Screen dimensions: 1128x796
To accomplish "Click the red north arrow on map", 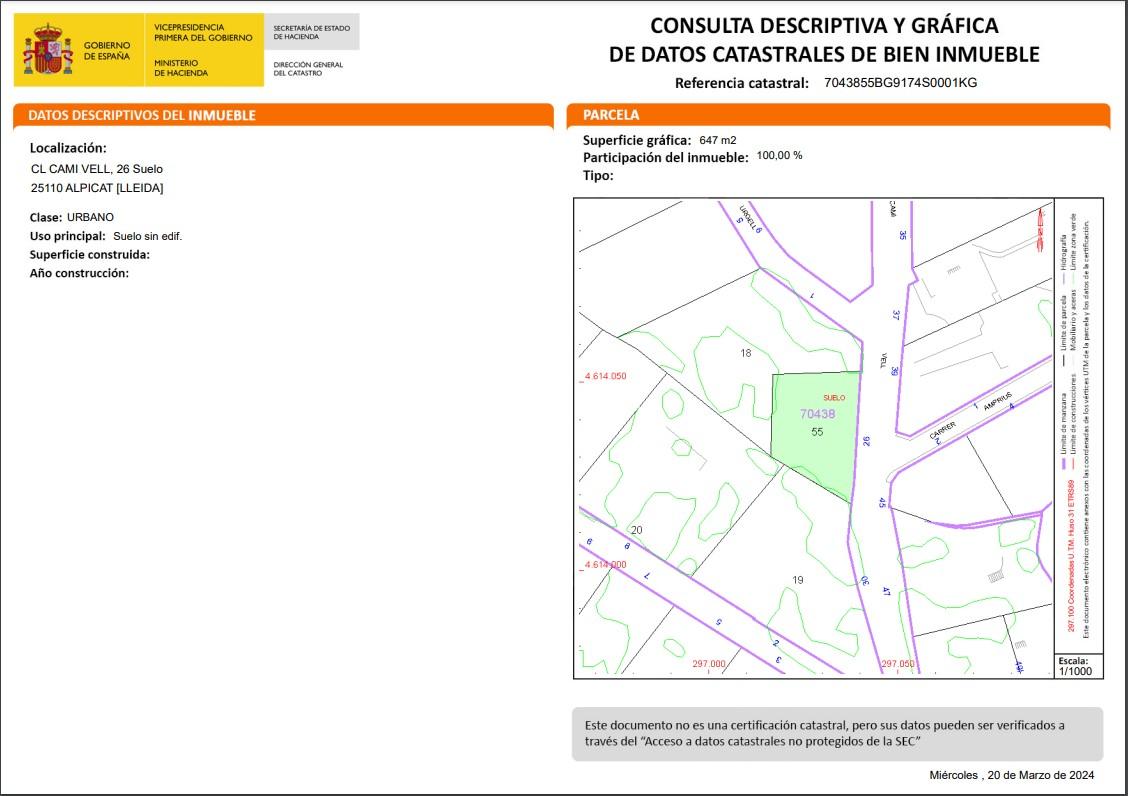I will coord(1042,225).
